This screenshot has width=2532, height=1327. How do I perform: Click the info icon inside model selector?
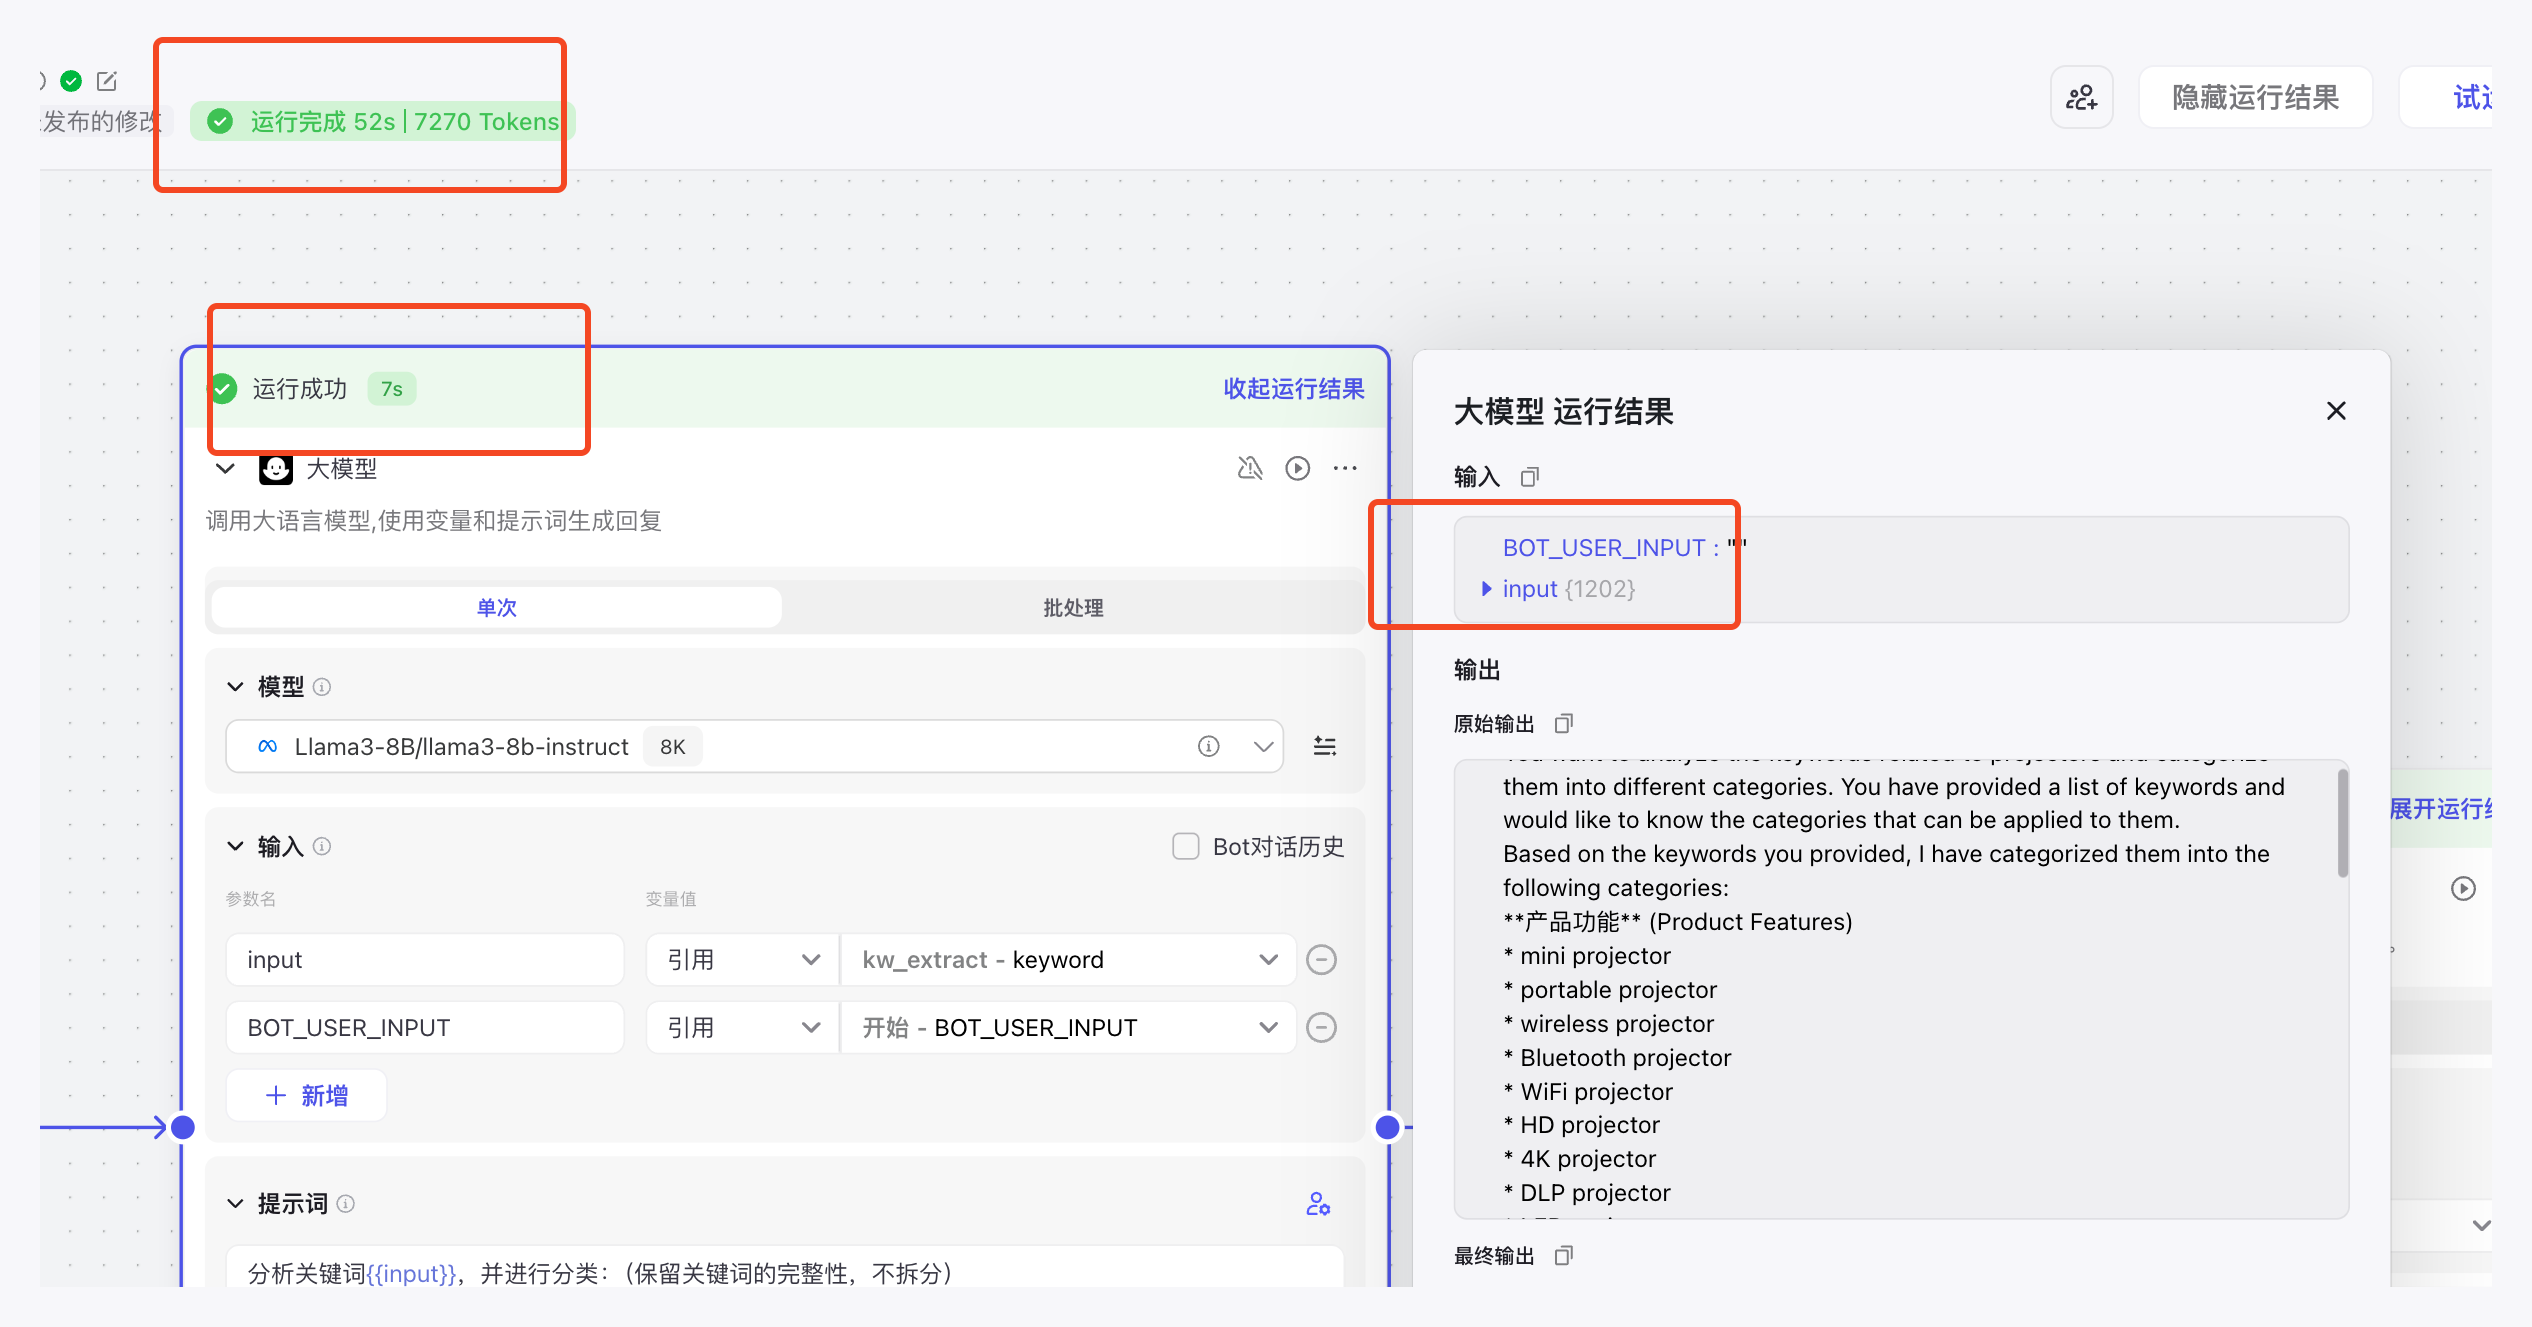point(1209,747)
